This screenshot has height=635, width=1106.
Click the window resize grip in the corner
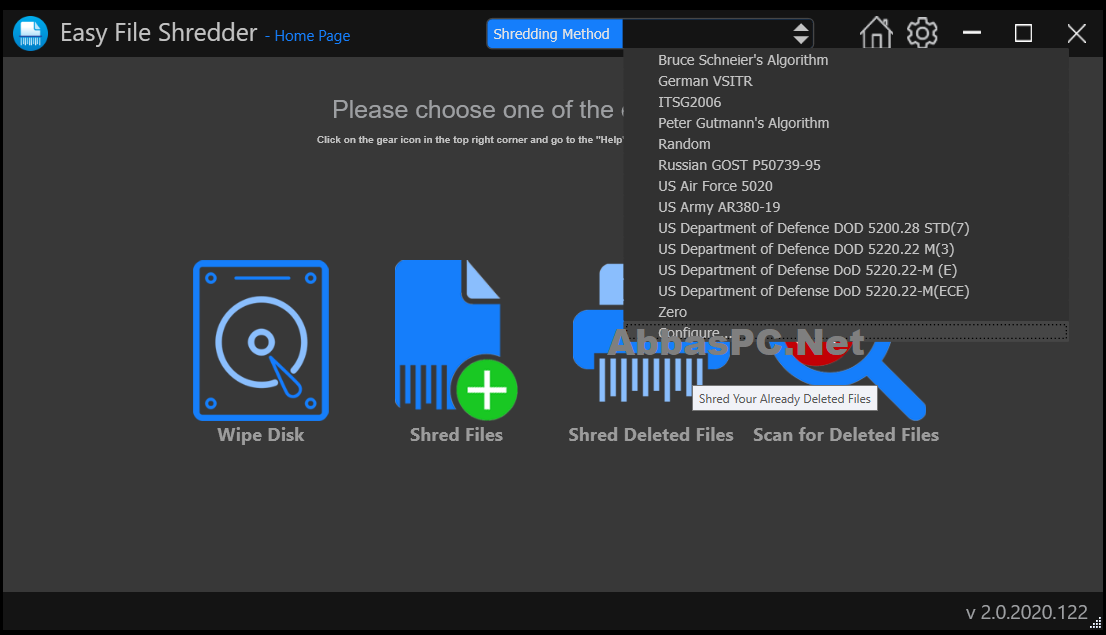tap(1095, 623)
